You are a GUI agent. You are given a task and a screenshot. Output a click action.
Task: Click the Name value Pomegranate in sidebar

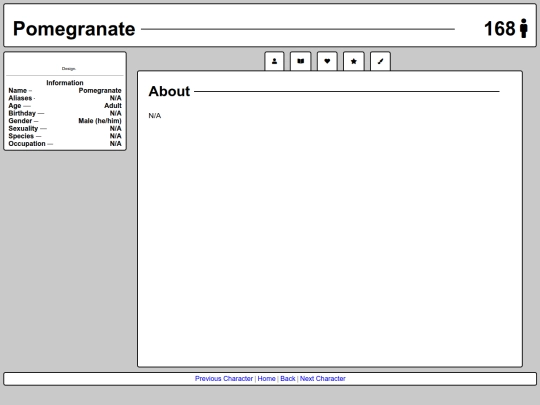click(x=100, y=91)
